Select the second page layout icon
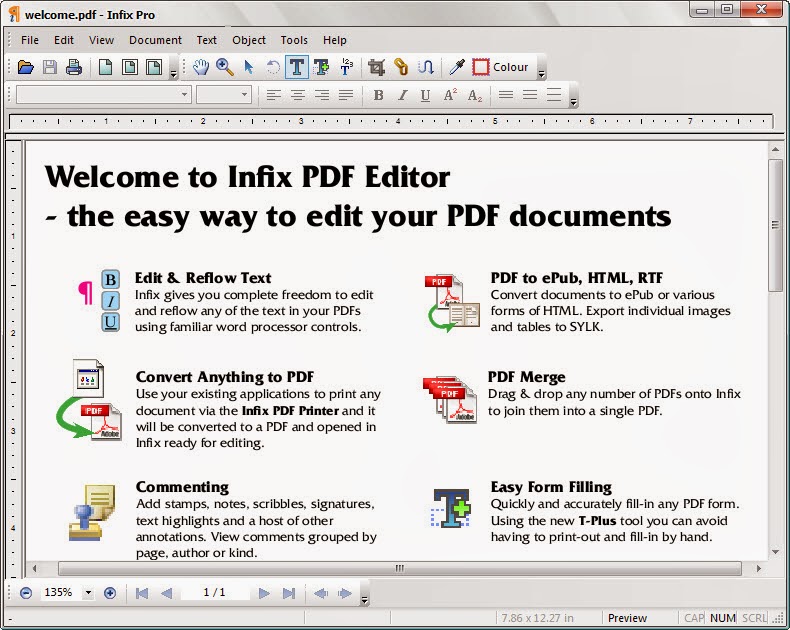The width and height of the screenshot is (790, 630). [129, 67]
